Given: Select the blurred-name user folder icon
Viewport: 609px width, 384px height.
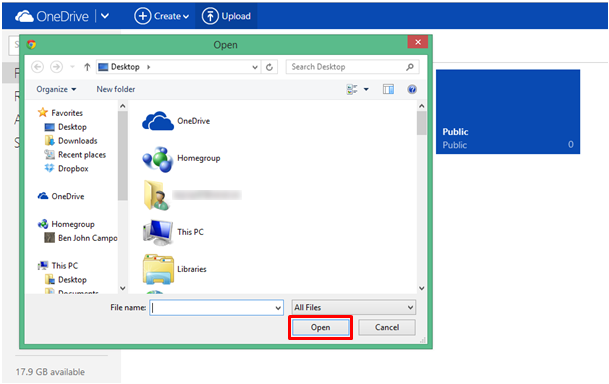Looking at the screenshot, I should [x=157, y=195].
